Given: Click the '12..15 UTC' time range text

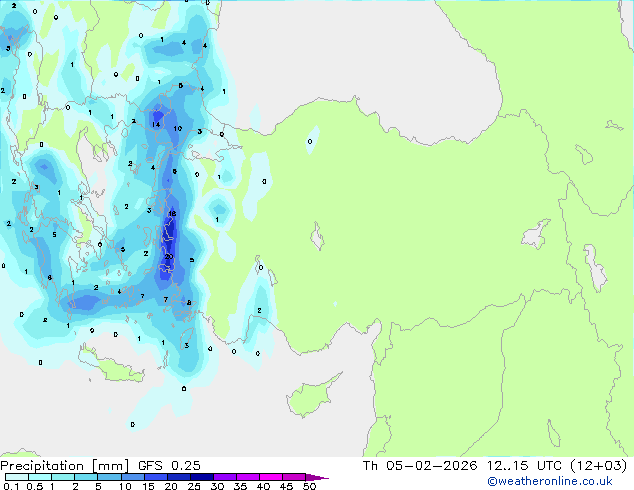Looking at the screenshot, I should coord(524,466).
